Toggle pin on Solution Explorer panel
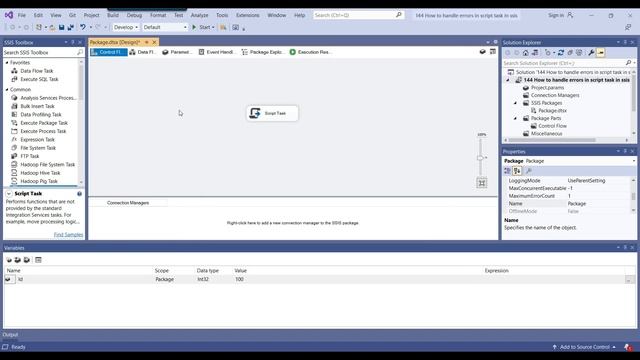Viewport: 640px width, 360px height. [625, 42]
